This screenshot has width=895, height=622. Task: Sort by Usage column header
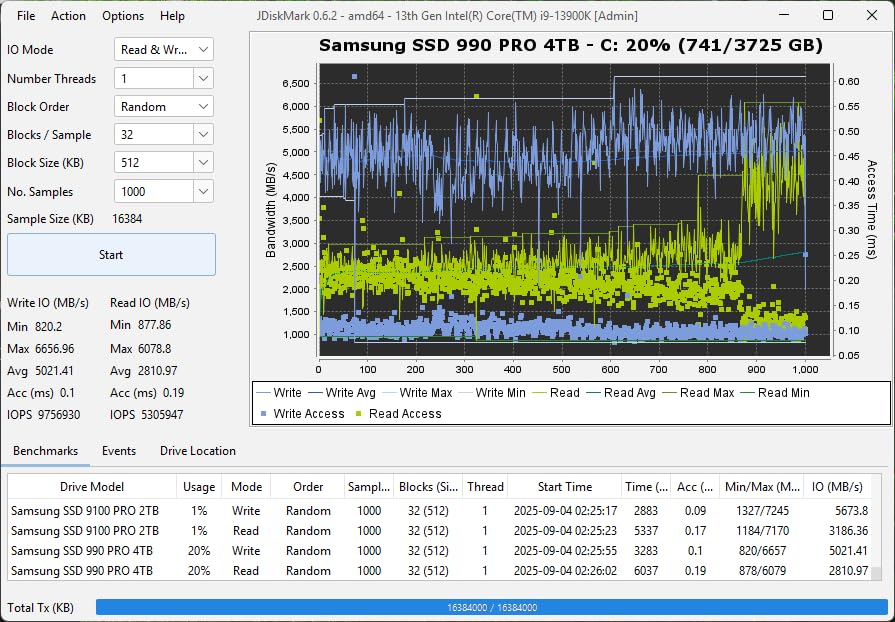(x=199, y=487)
